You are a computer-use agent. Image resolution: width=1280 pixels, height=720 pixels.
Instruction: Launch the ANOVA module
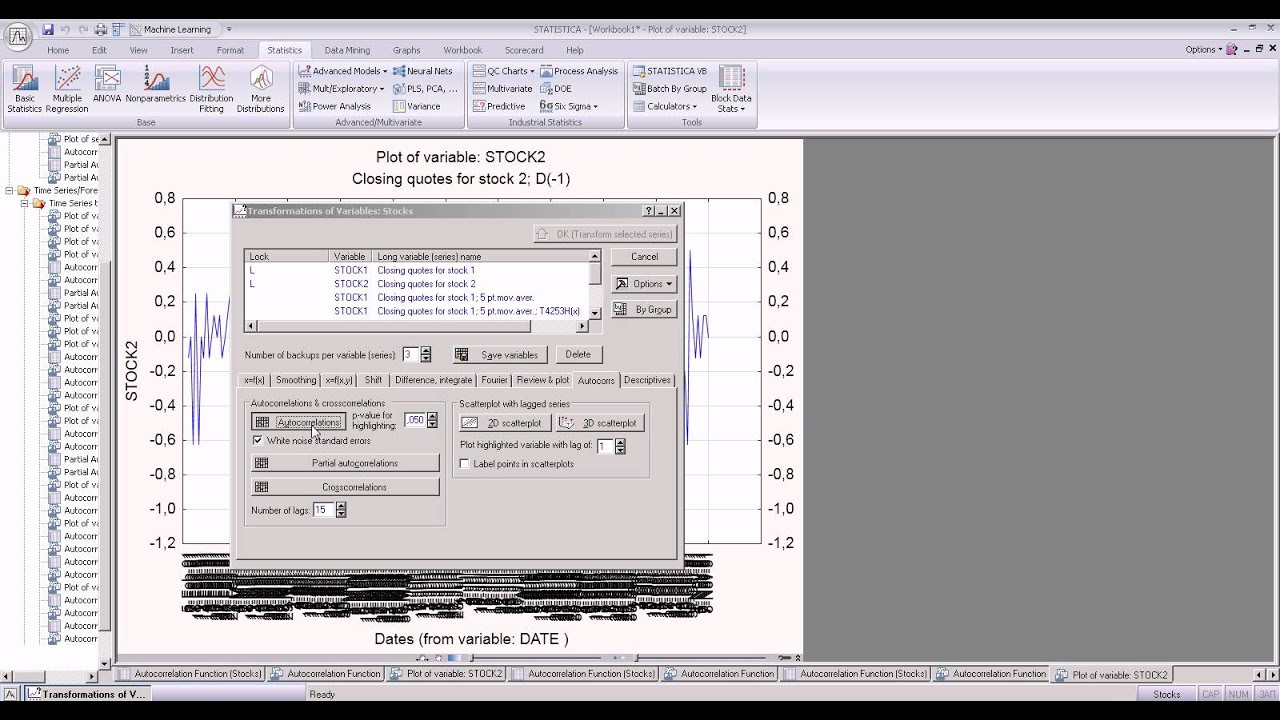point(107,85)
